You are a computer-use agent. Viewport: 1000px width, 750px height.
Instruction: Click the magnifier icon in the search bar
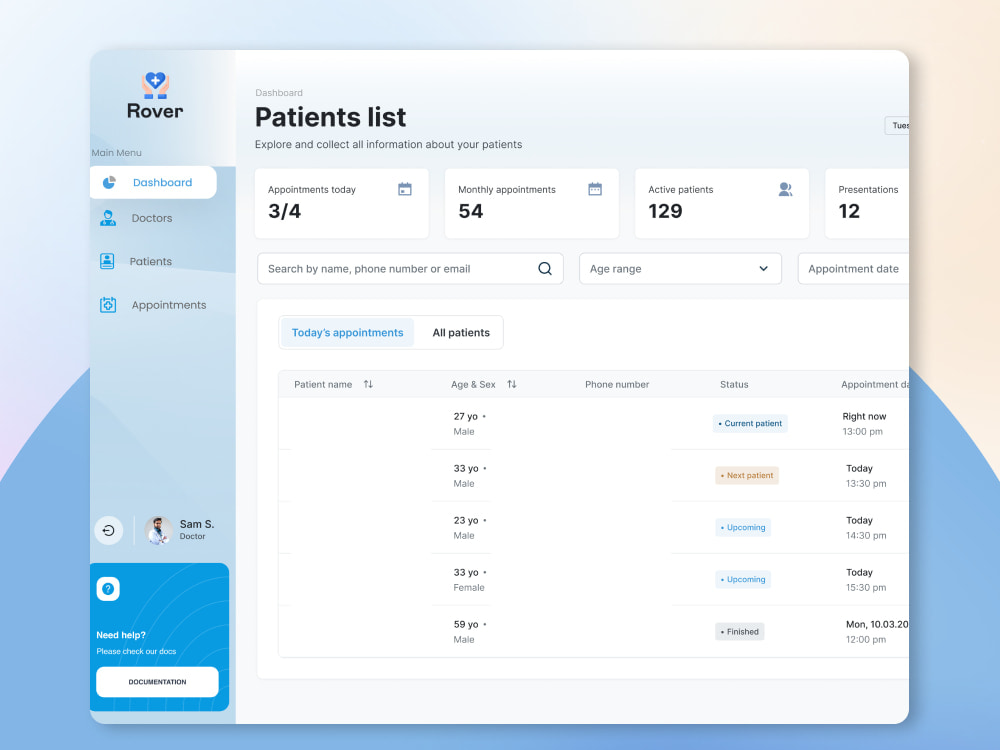(545, 268)
